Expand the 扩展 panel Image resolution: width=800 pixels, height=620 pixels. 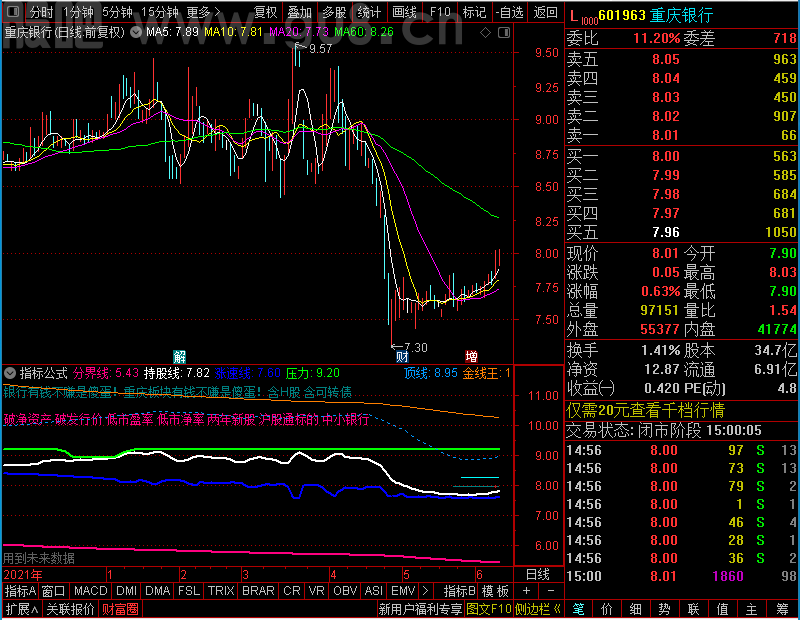(21, 609)
